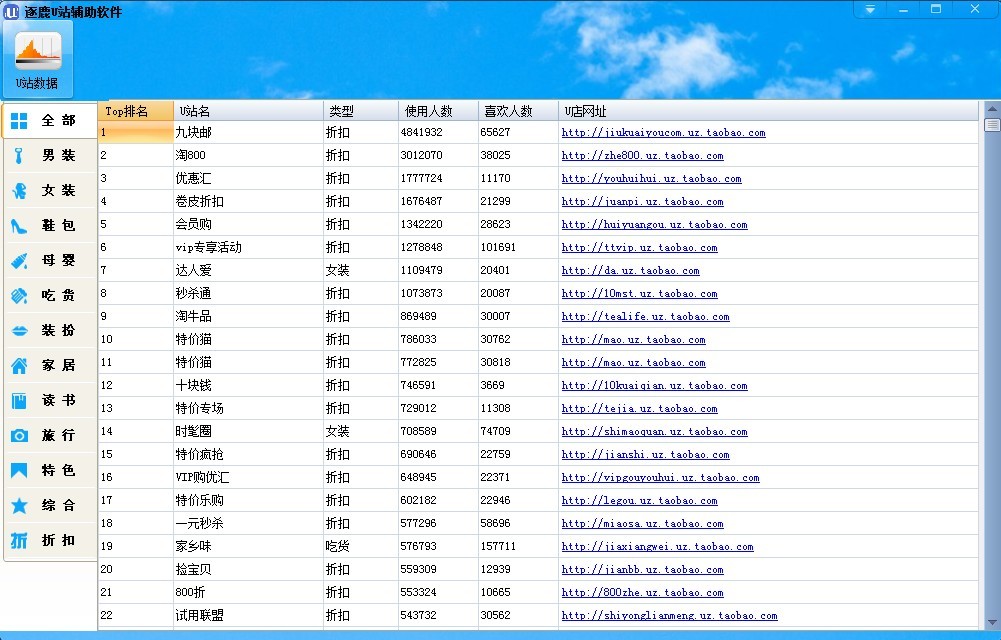The image size is (1001, 640).
Task: Select the 折扣 discount icon
Action: [x=19, y=540]
